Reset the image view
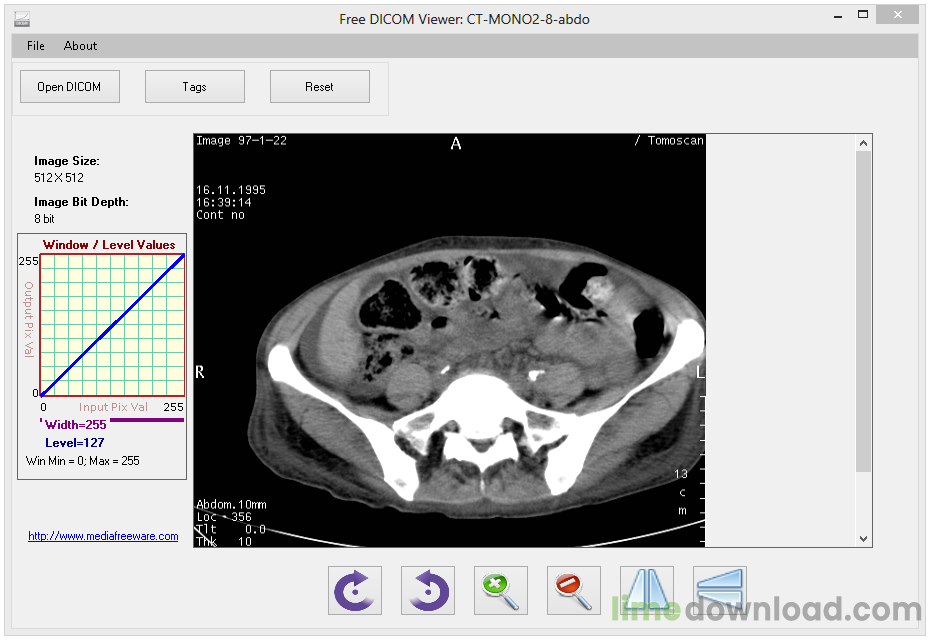 [319, 86]
